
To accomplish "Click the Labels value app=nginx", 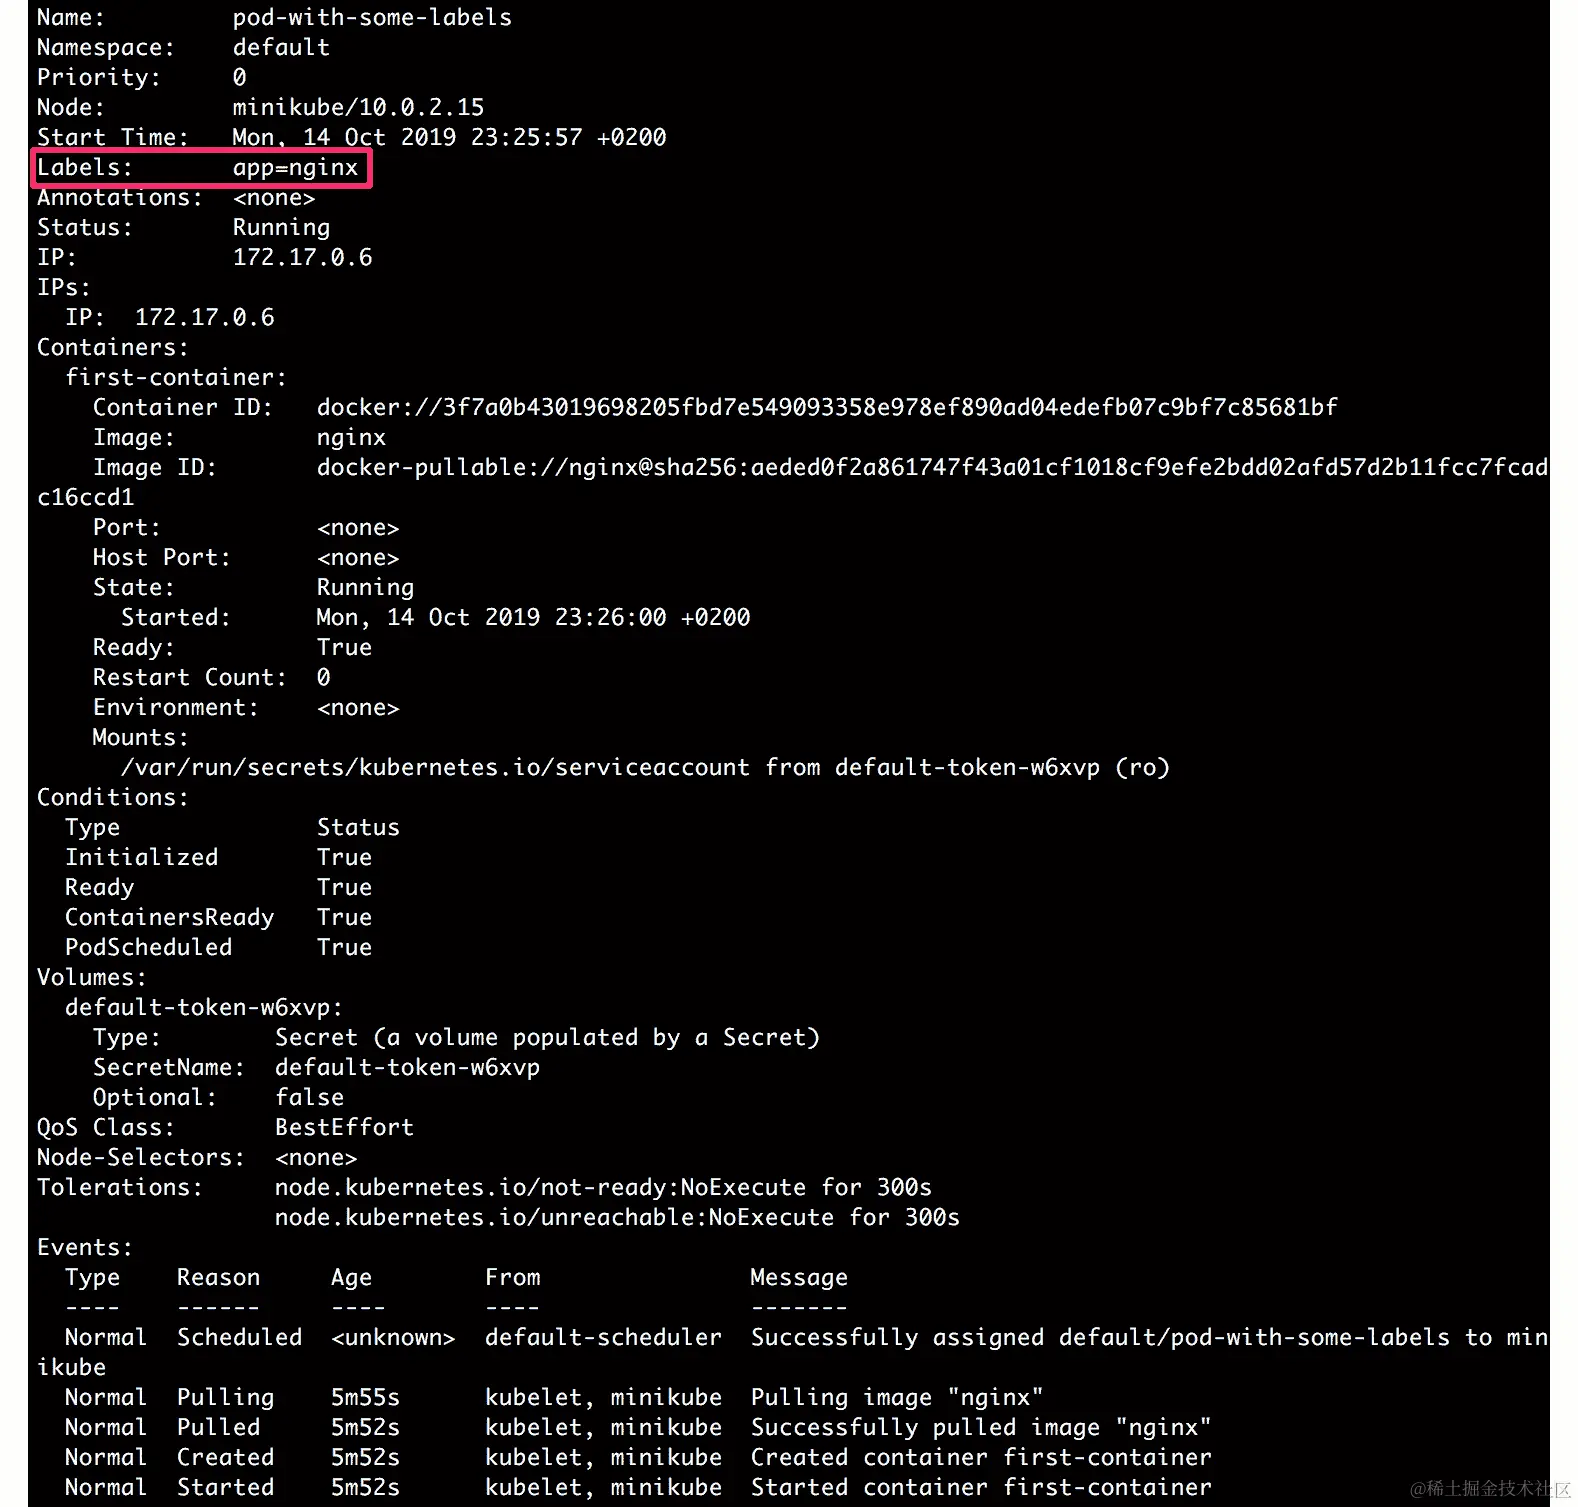I will [x=295, y=167].
